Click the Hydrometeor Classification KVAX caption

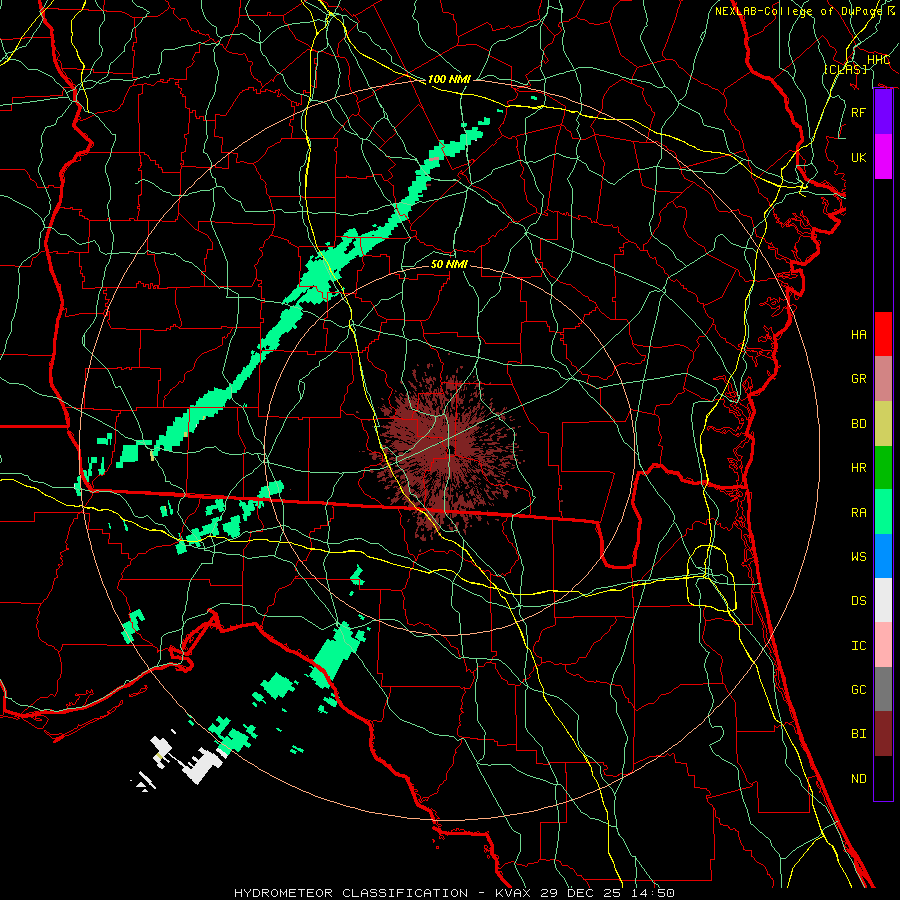[454, 893]
